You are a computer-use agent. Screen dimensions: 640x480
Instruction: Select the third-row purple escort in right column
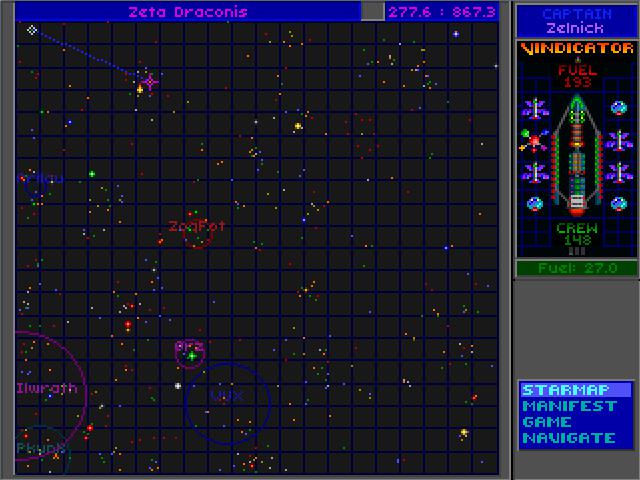click(x=619, y=173)
